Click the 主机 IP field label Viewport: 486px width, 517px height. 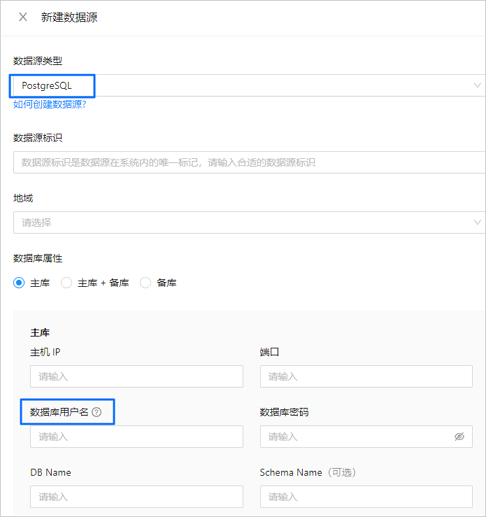point(45,352)
